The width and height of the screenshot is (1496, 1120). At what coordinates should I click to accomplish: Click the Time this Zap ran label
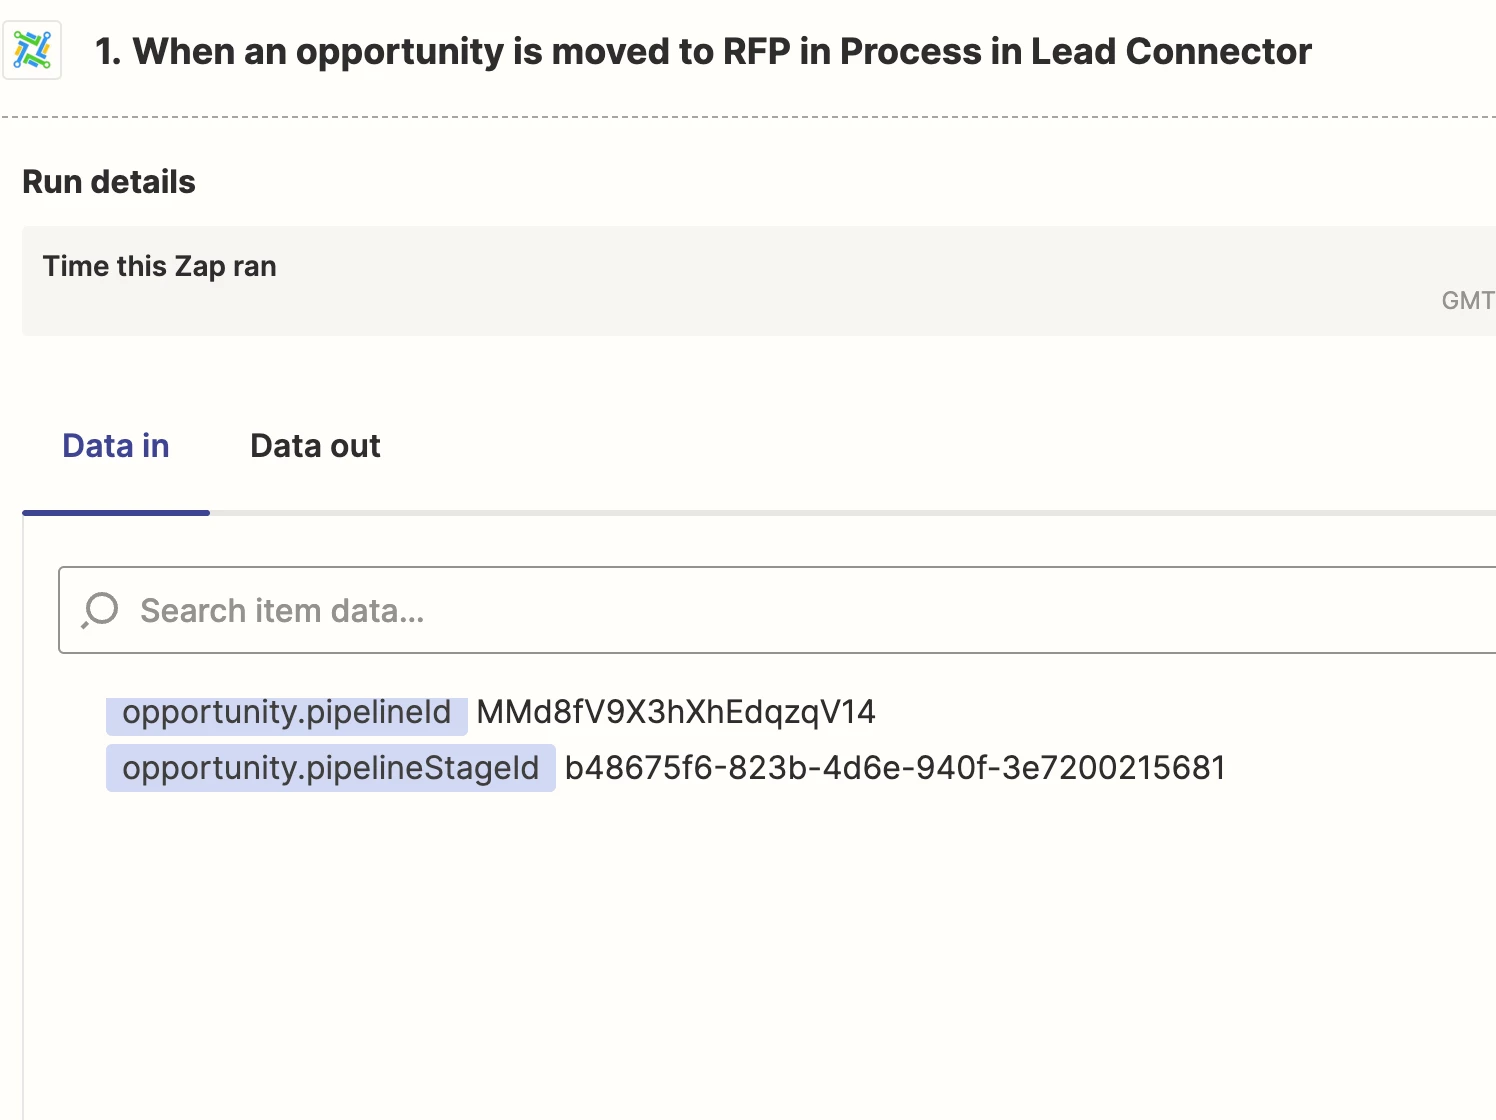pos(159,266)
